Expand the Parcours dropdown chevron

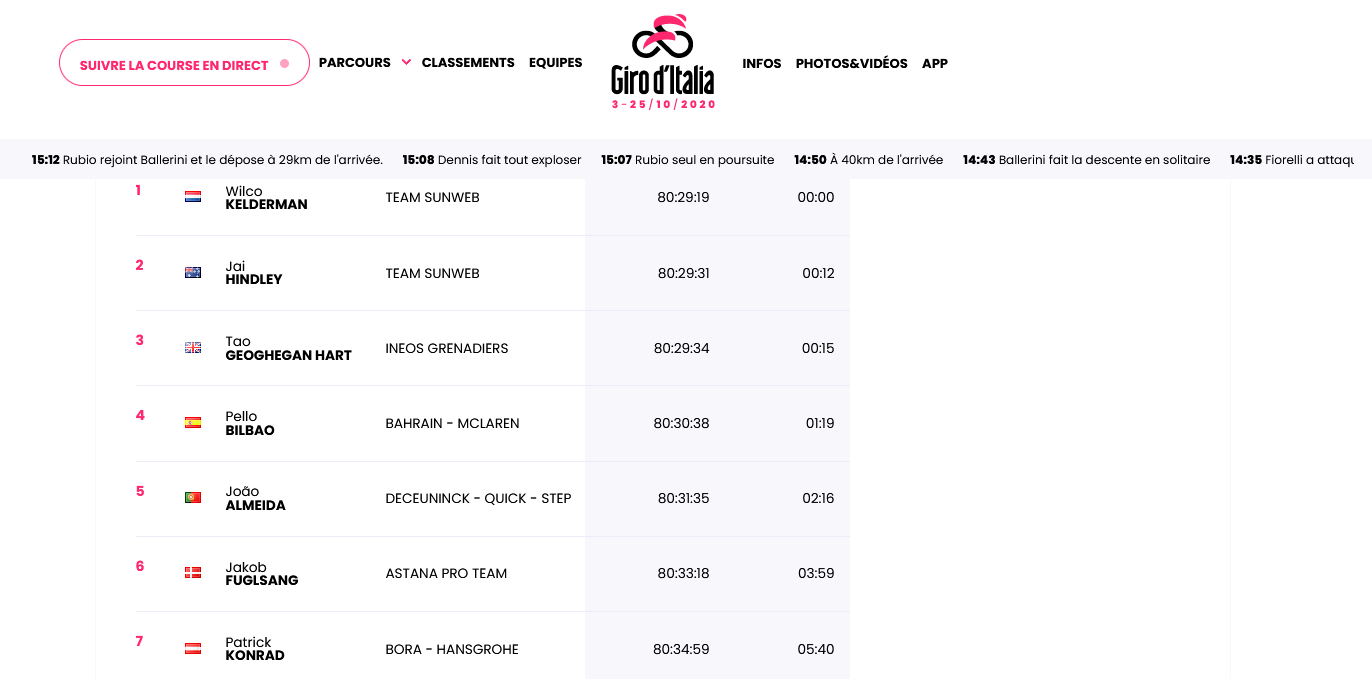[x=406, y=62]
